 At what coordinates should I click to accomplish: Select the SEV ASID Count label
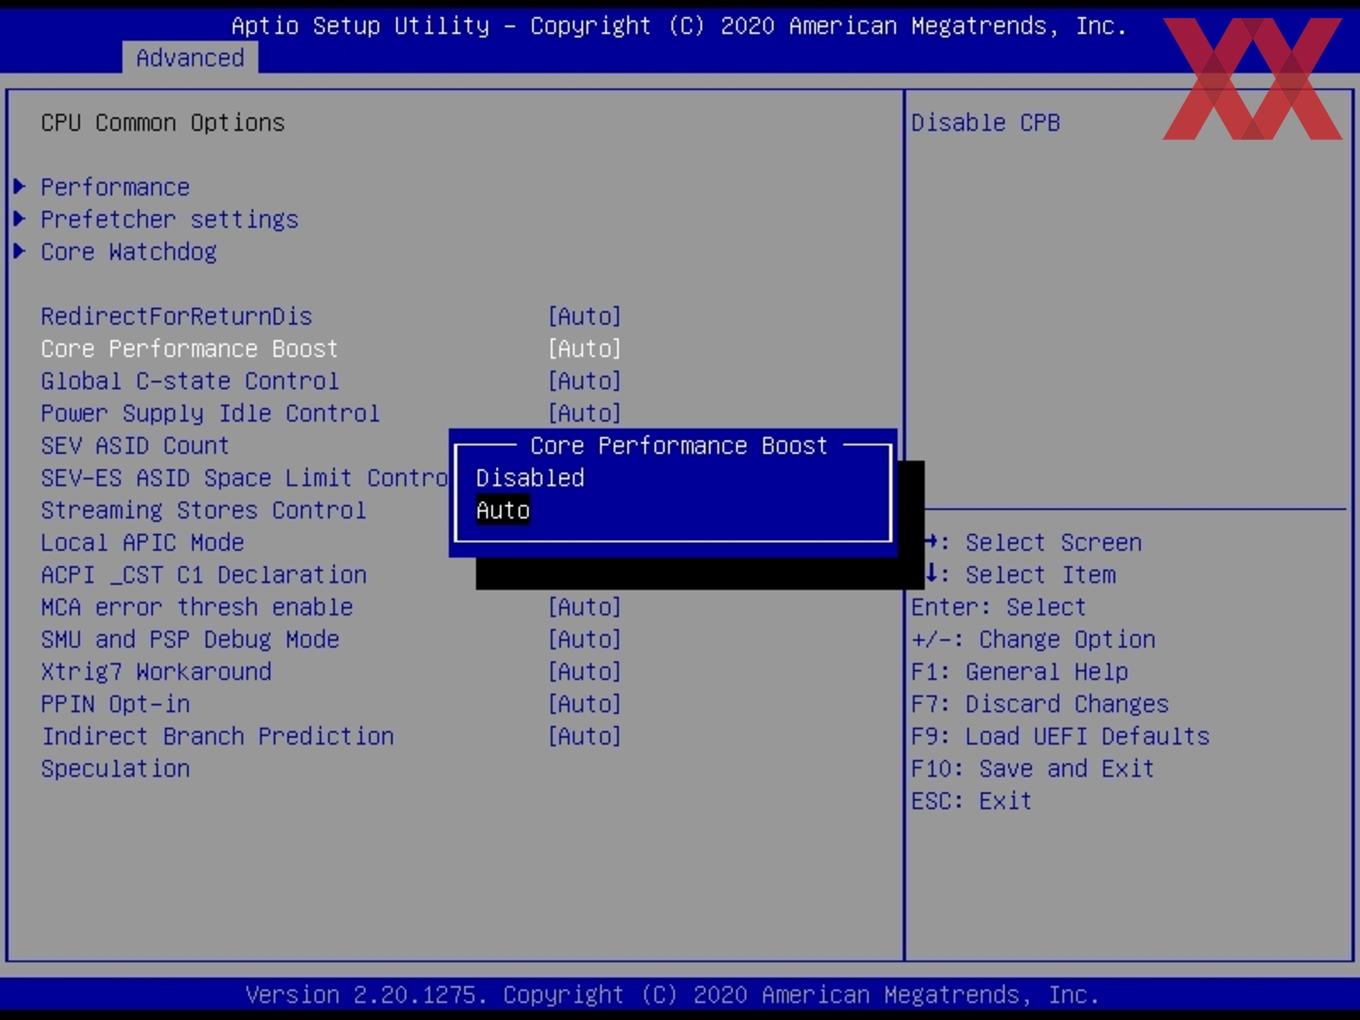[x=135, y=445]
